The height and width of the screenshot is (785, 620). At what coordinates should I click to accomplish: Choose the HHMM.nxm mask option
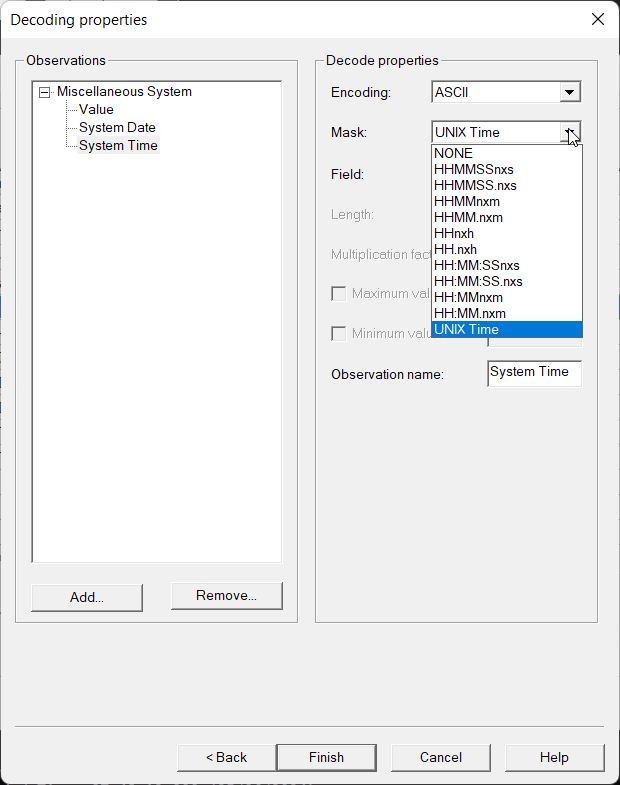[x=506, y=217]
